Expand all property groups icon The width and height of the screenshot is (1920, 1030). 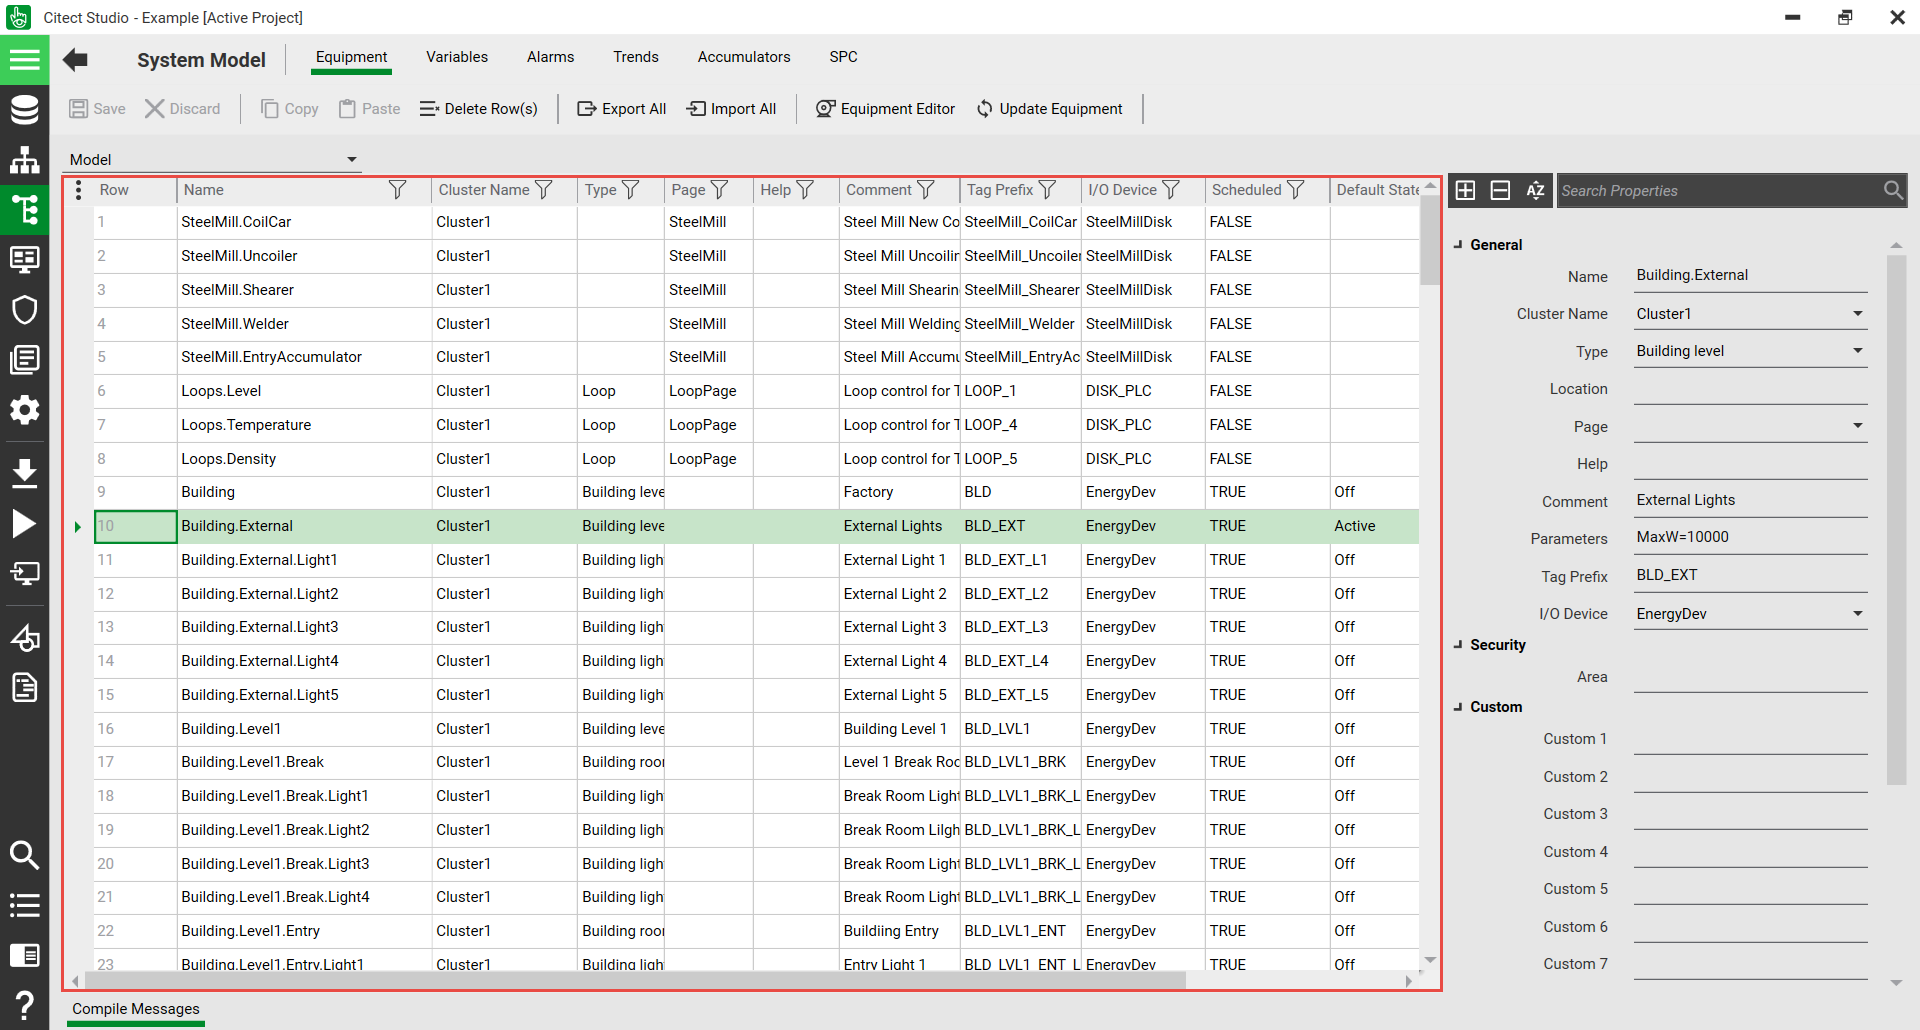[x=1465, y=191]
